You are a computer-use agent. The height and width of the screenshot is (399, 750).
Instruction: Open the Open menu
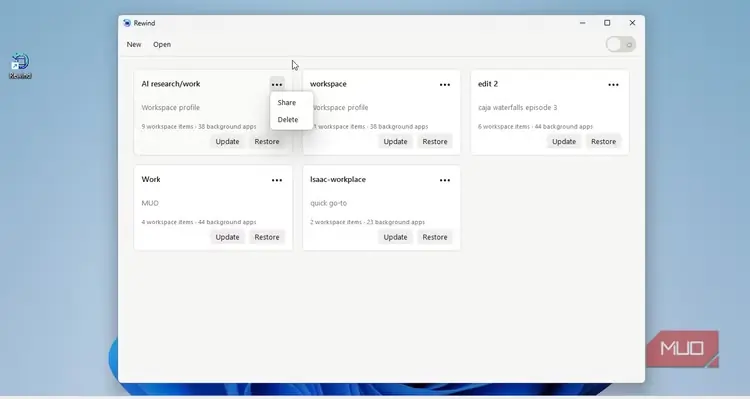pyautogui.click(x=162, y=44)
